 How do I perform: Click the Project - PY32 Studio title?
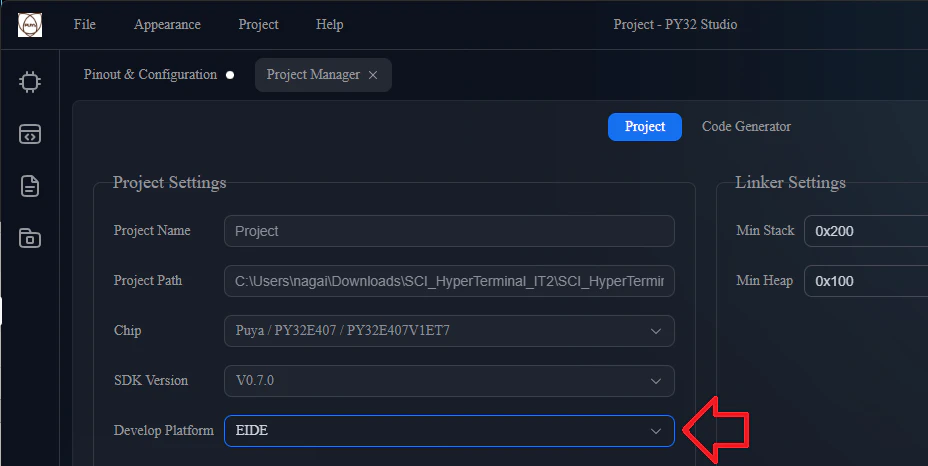click(675, 24)
